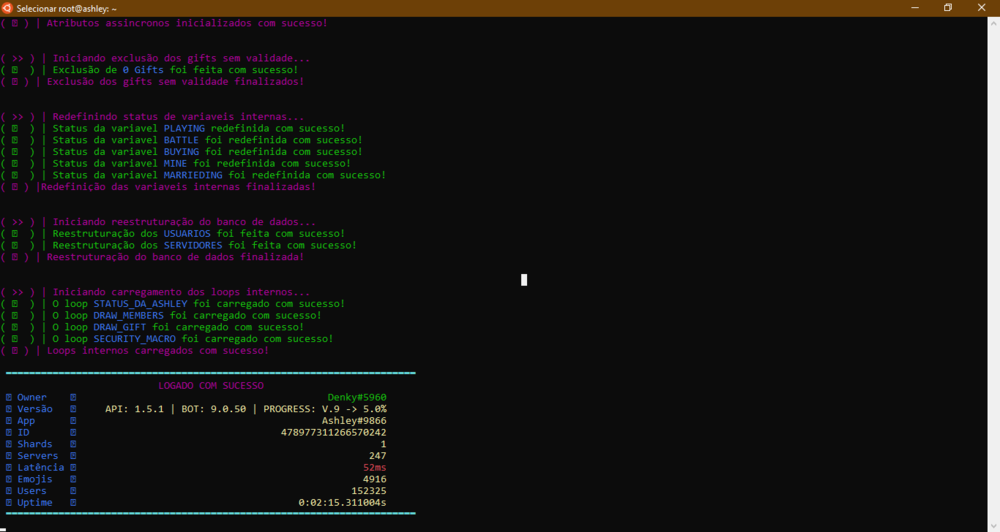Click the LOGADO COM SUCESSO heading
The image size is (1000, 532).
211,386
